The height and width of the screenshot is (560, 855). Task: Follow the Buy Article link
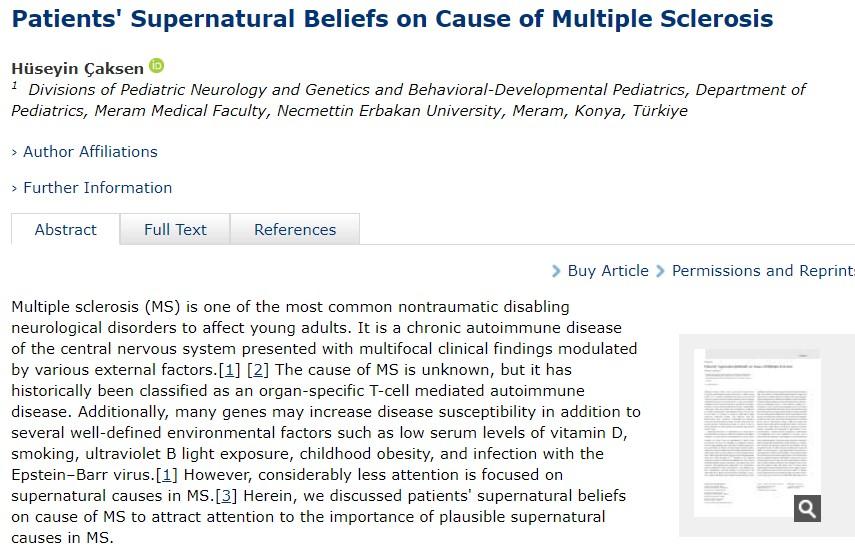[x=608, y=271]
